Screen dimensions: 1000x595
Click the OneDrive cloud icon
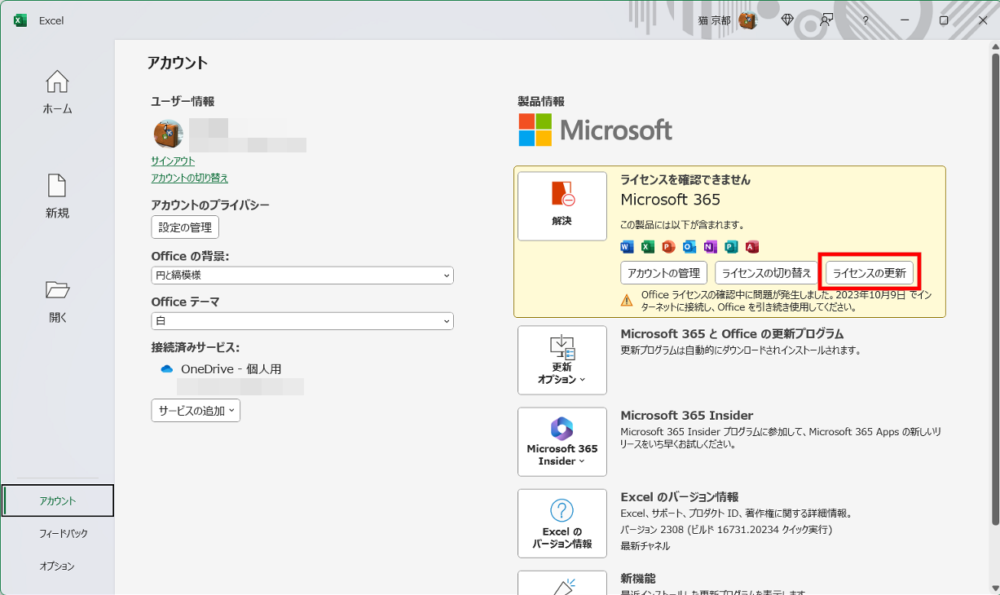pos(166,369)
